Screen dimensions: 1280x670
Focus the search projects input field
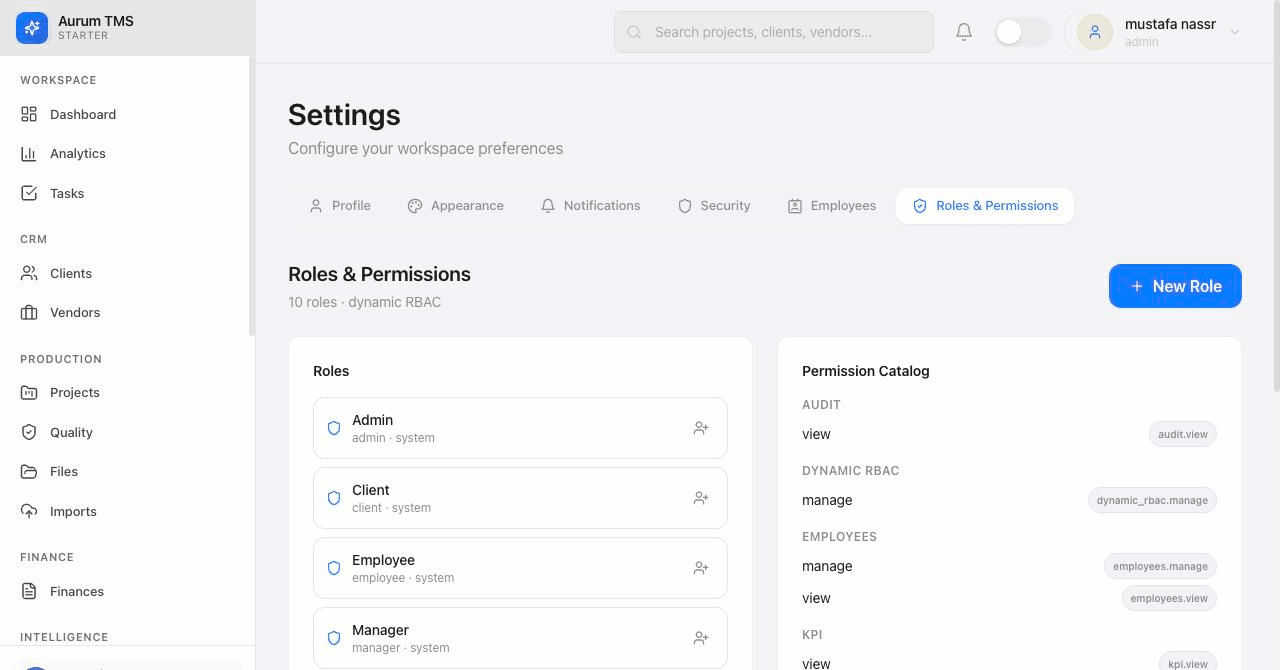point(774,32)
